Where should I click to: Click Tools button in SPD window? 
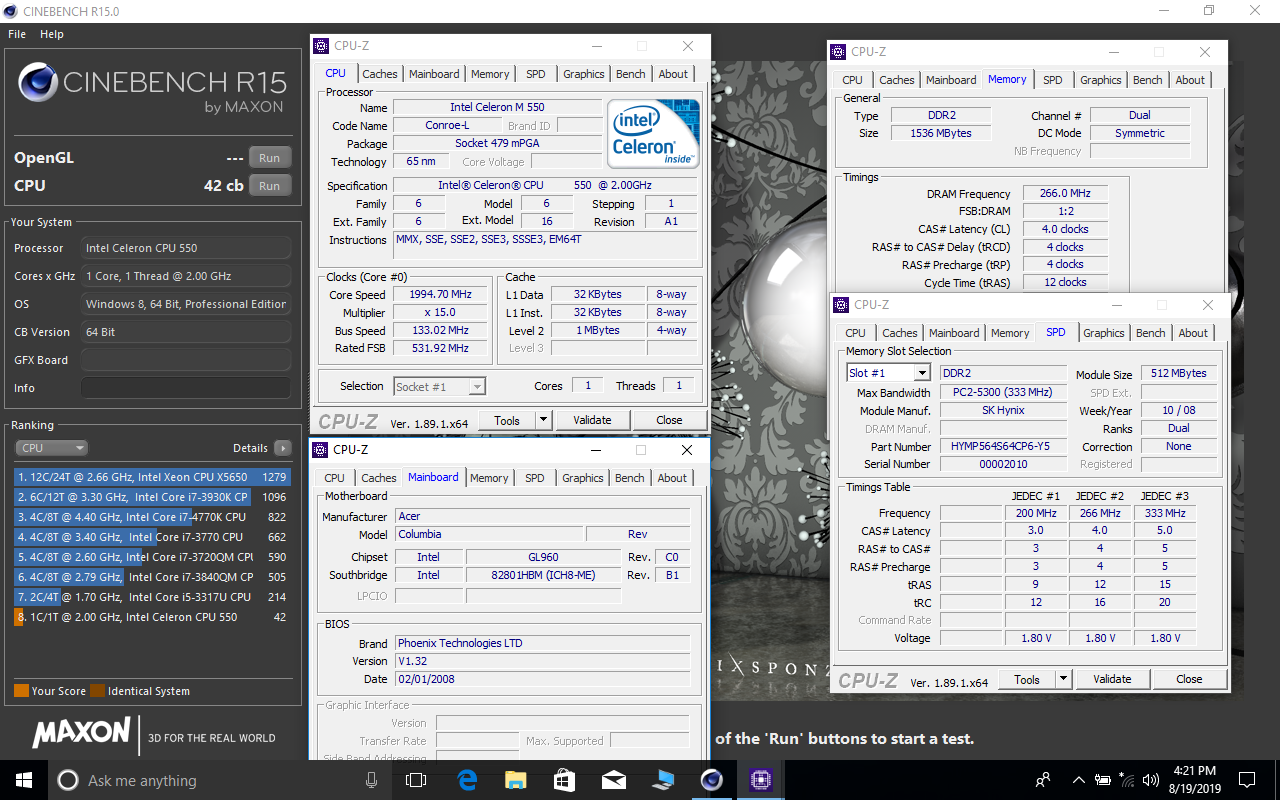[1027, 679]
